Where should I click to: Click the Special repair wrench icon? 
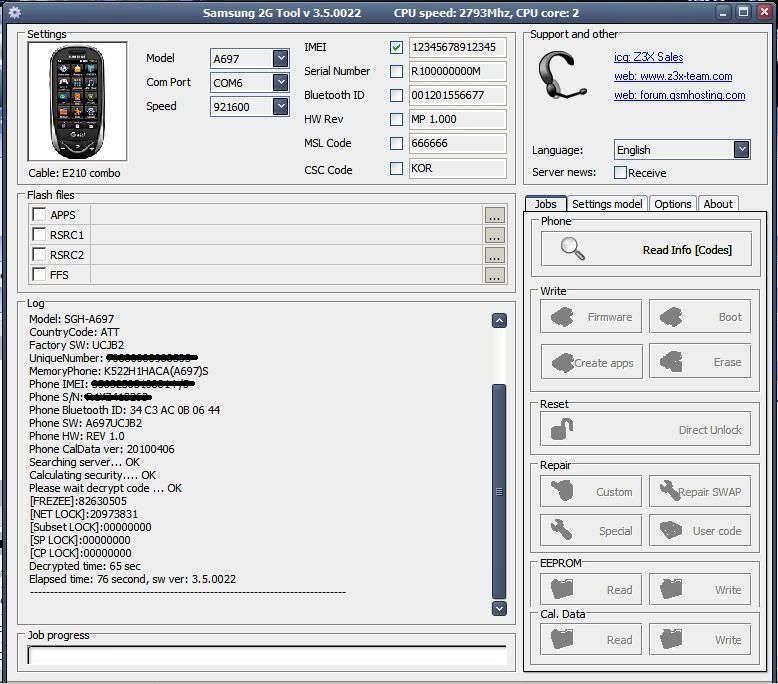(x=561, y=530)
